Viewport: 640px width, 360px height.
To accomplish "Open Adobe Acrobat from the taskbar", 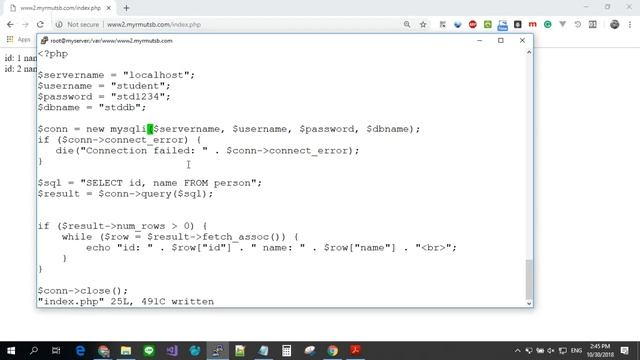I will coord(356,351).
